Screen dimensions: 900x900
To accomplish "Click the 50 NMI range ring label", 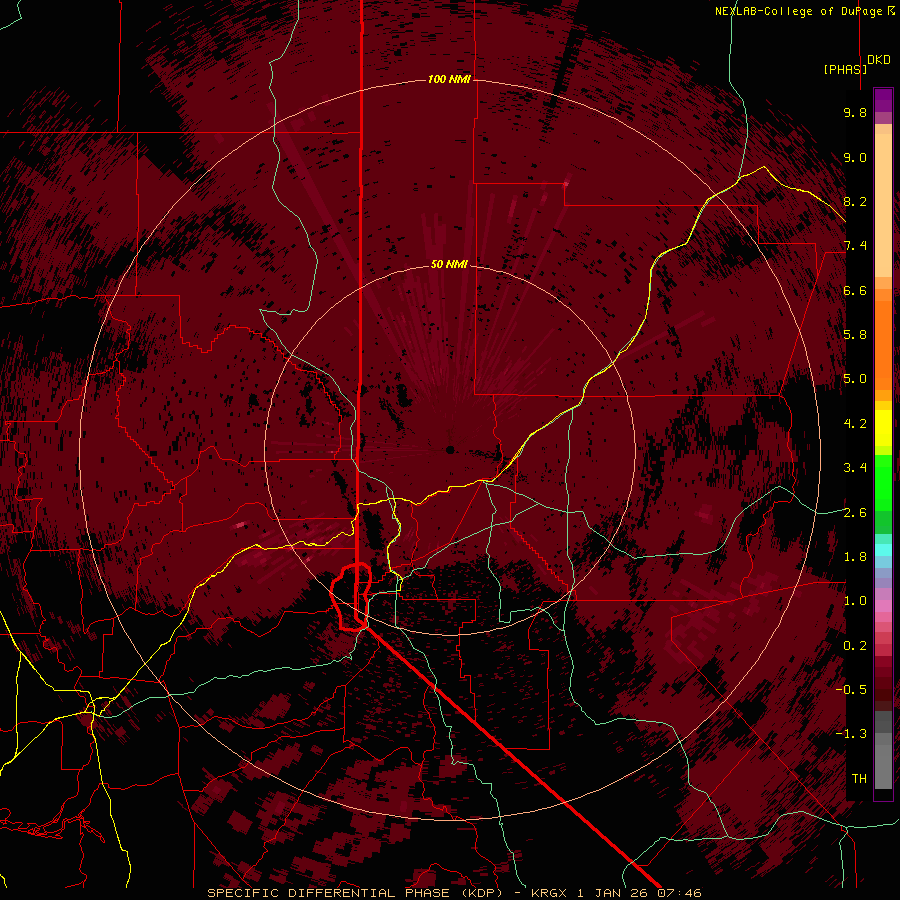I will click(x=449, y=264).
